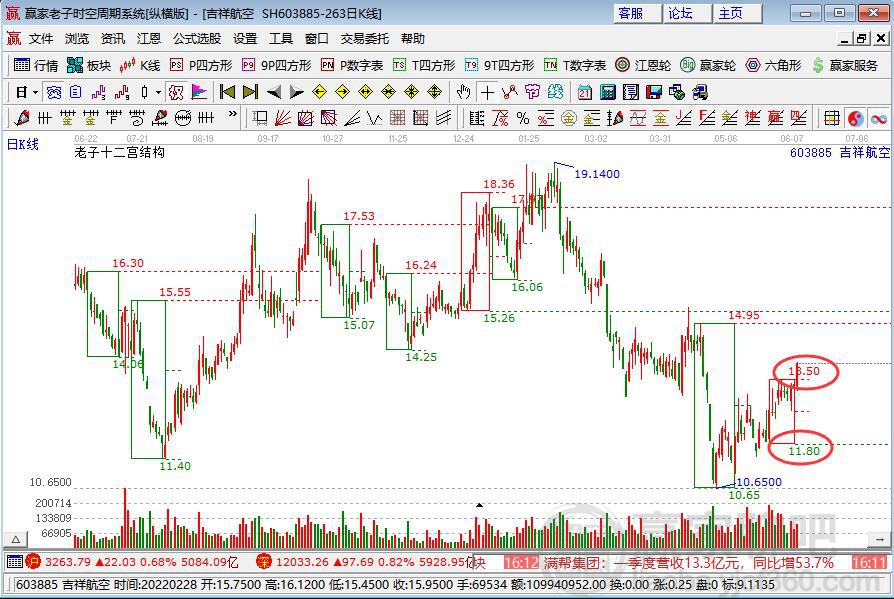Click the yellow diamond right-arrow icon

(342, 92)
